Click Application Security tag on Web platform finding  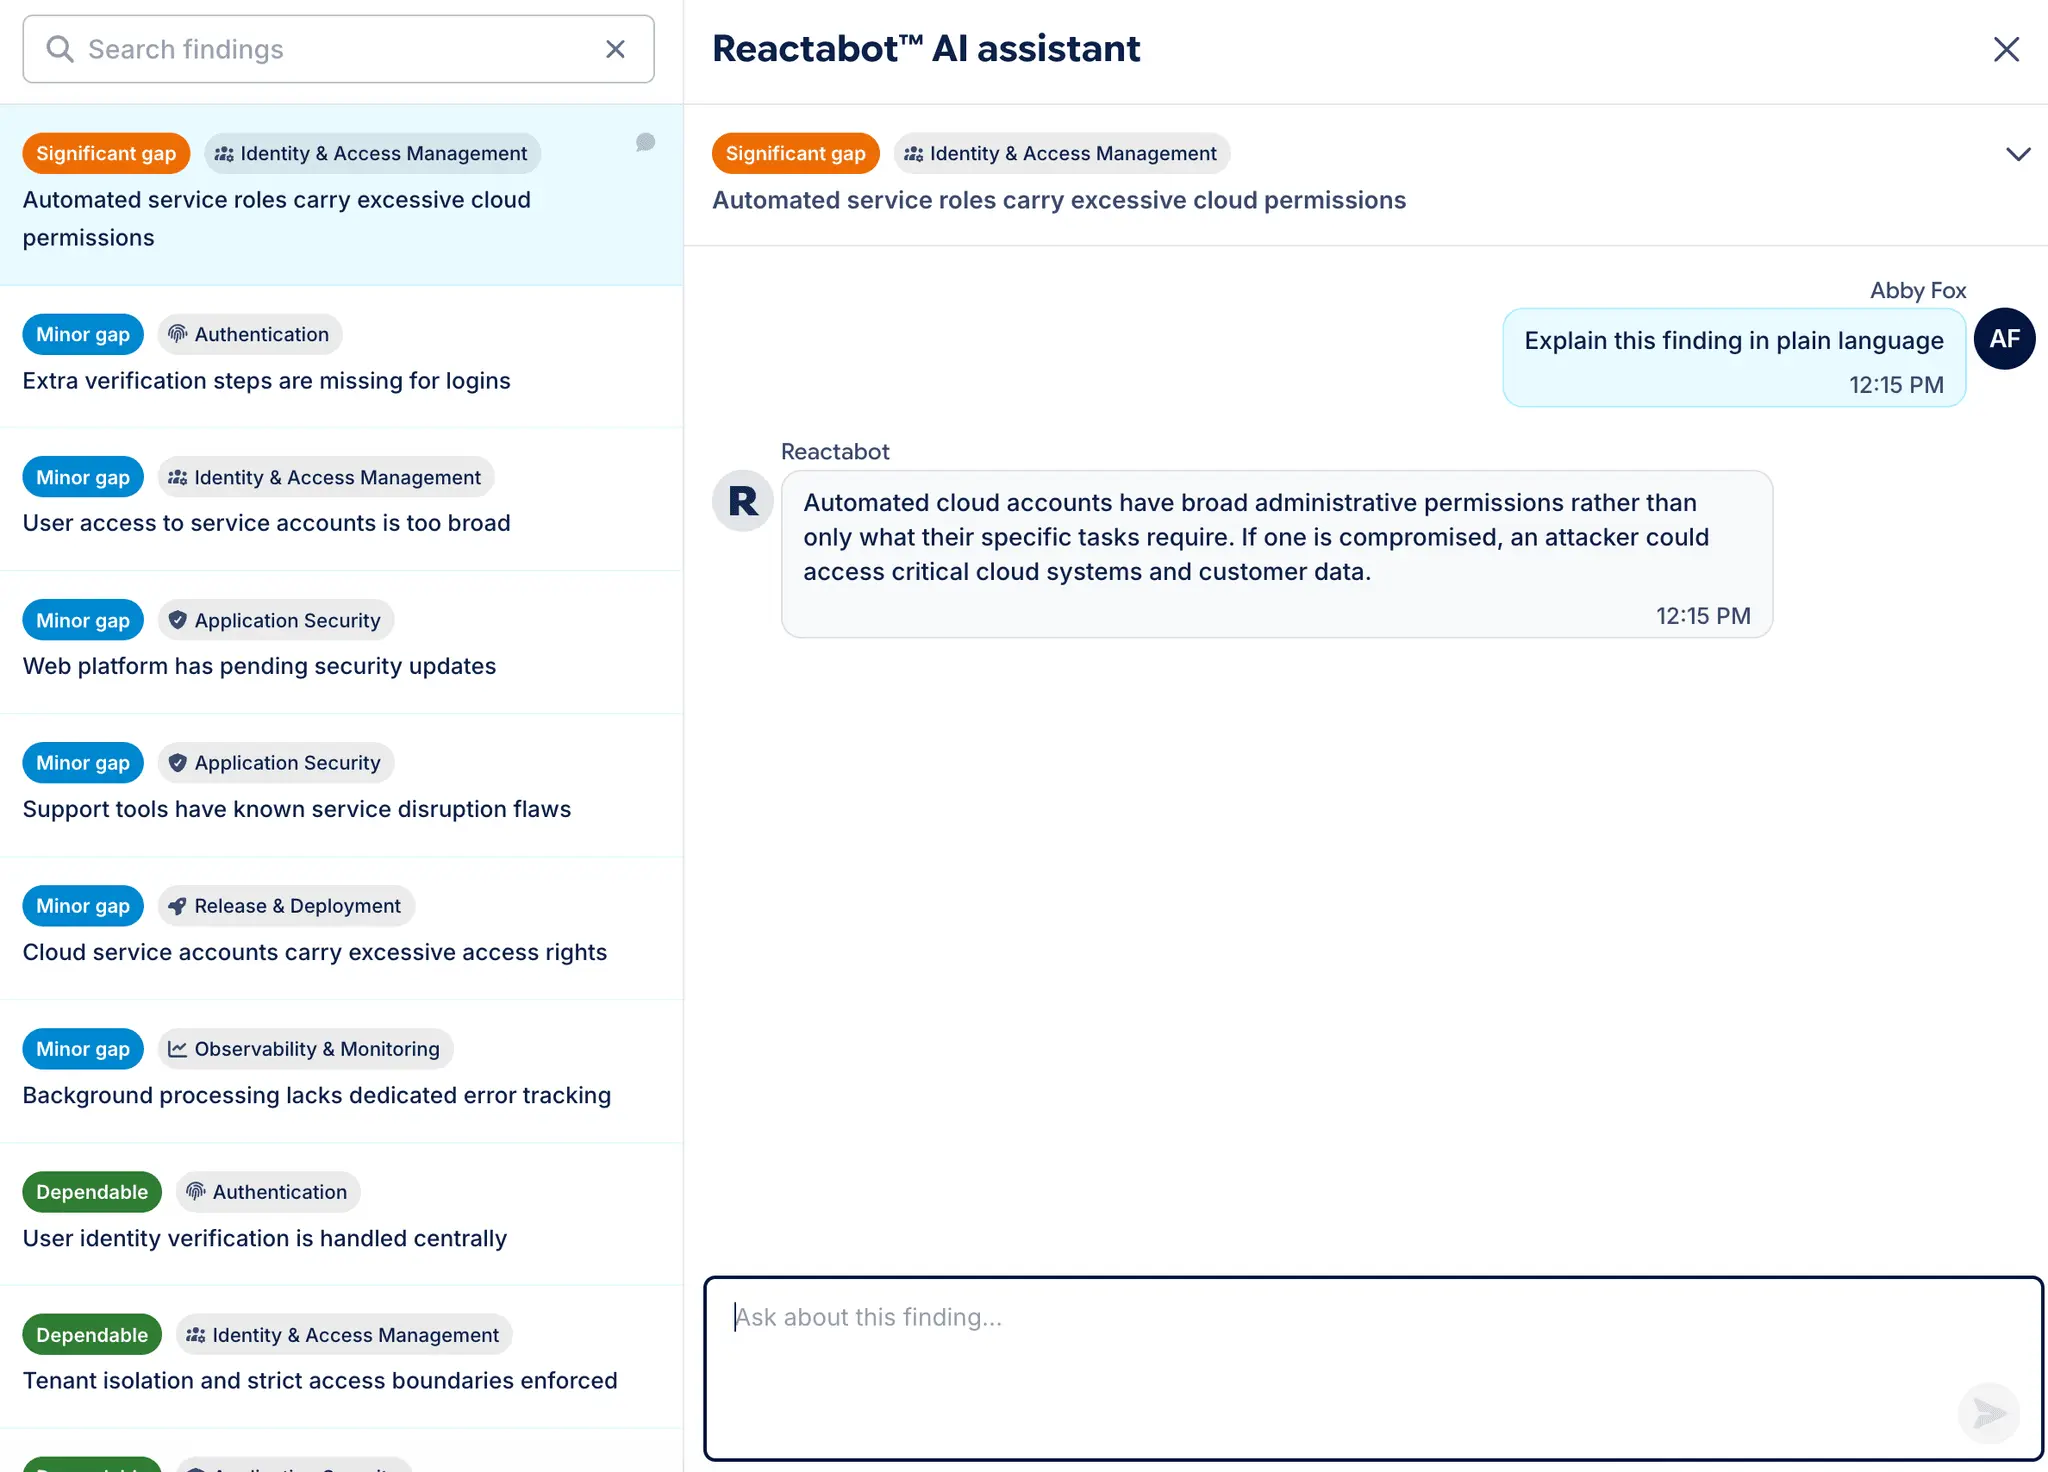(276, 620)
